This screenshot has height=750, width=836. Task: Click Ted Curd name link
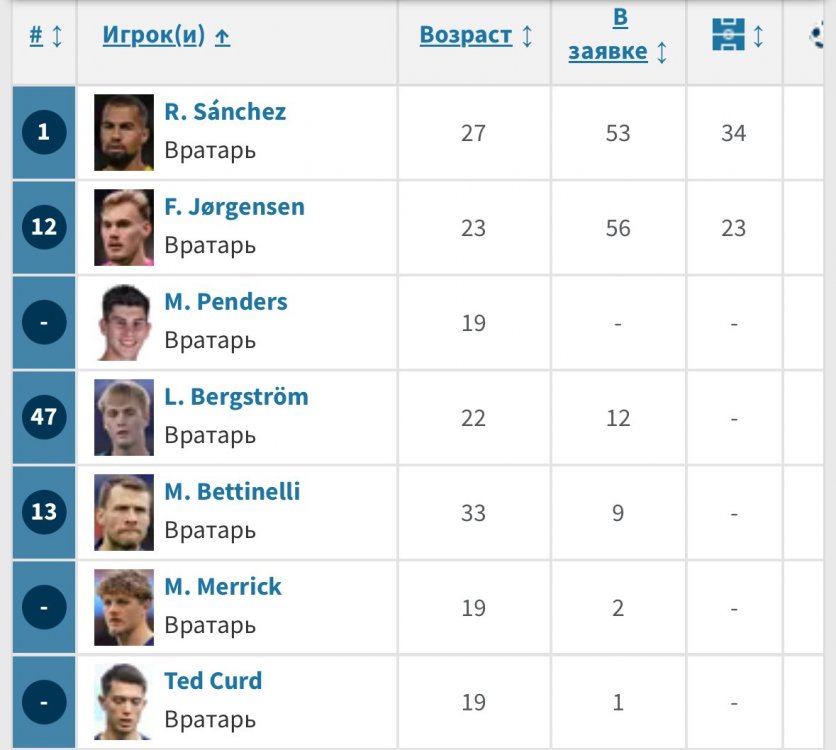[213, 682]
